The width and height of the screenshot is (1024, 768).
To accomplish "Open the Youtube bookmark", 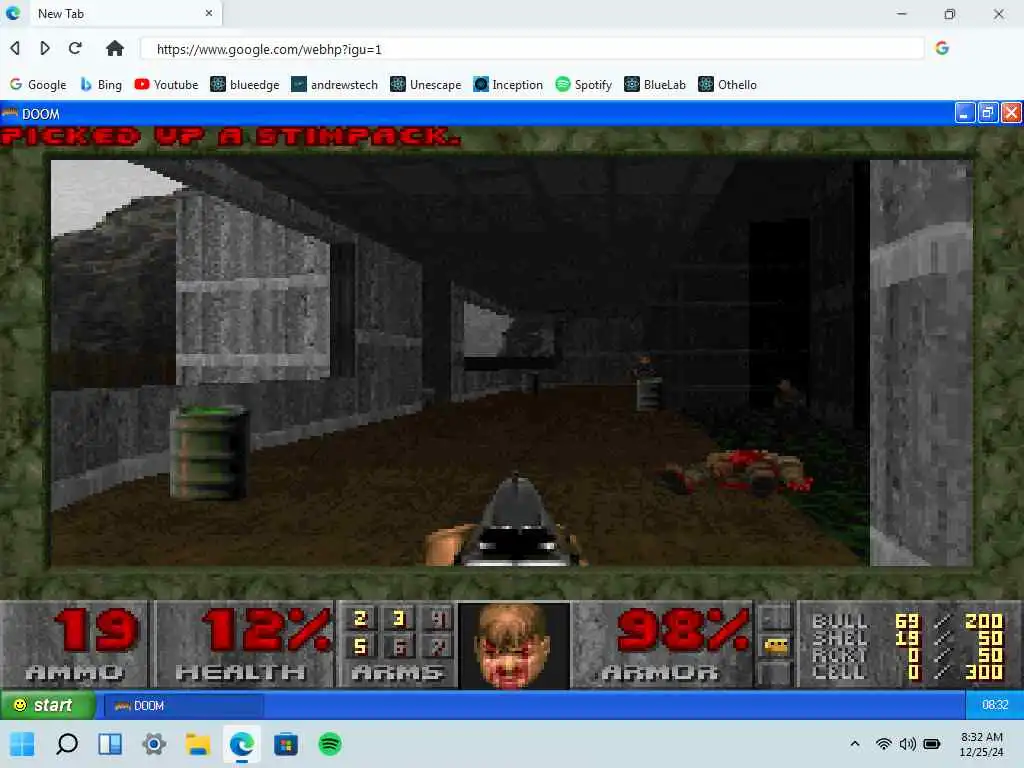I will 166,85.
